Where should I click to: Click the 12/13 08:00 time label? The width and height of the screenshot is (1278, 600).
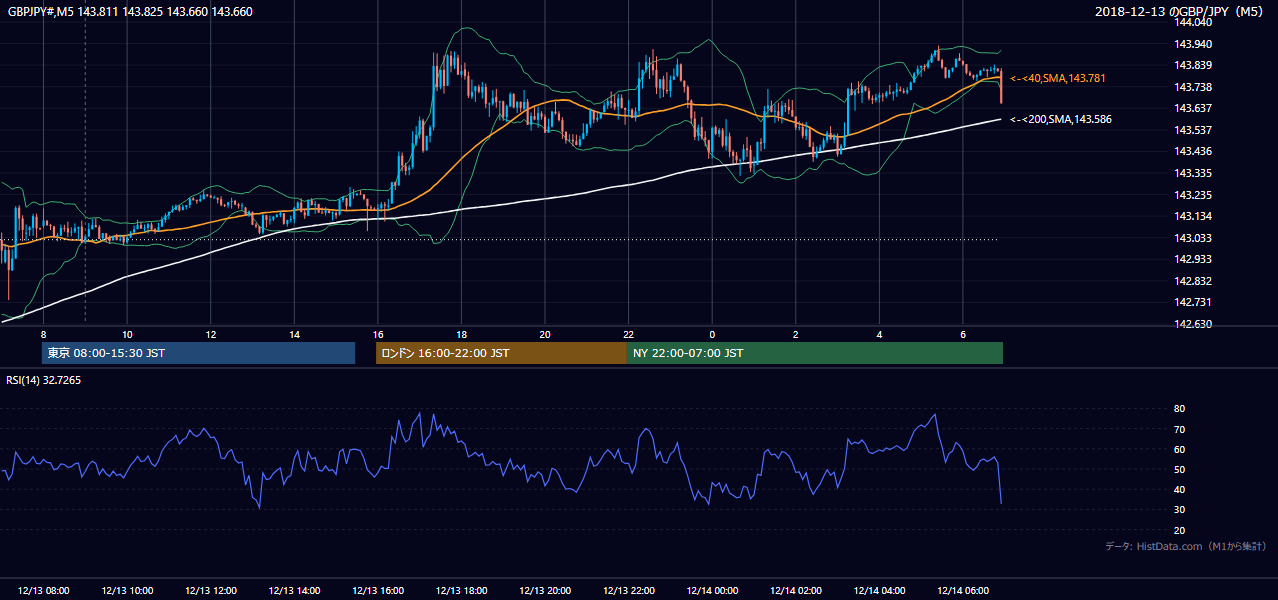click(44, 591)
